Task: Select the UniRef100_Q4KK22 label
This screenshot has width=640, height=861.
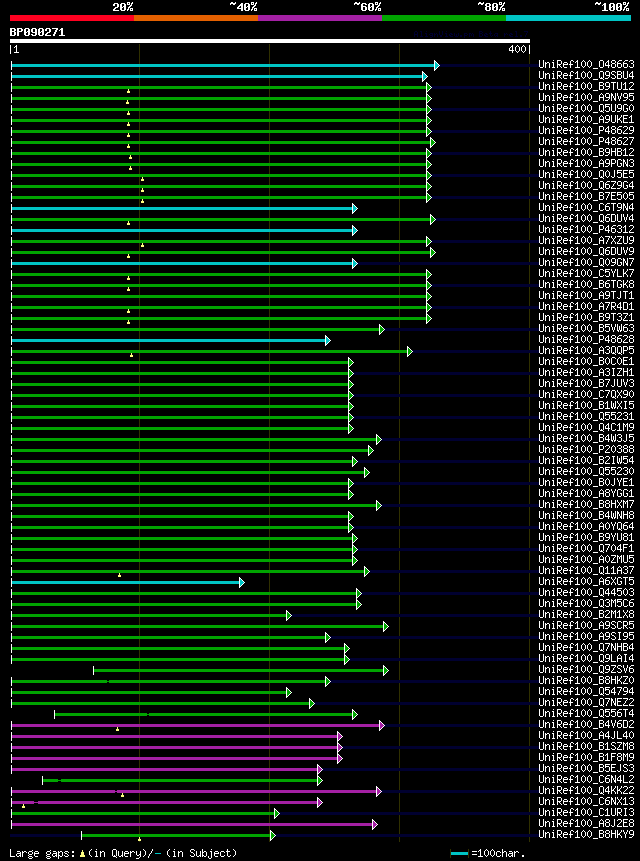Action: click(x=586, y=790)
